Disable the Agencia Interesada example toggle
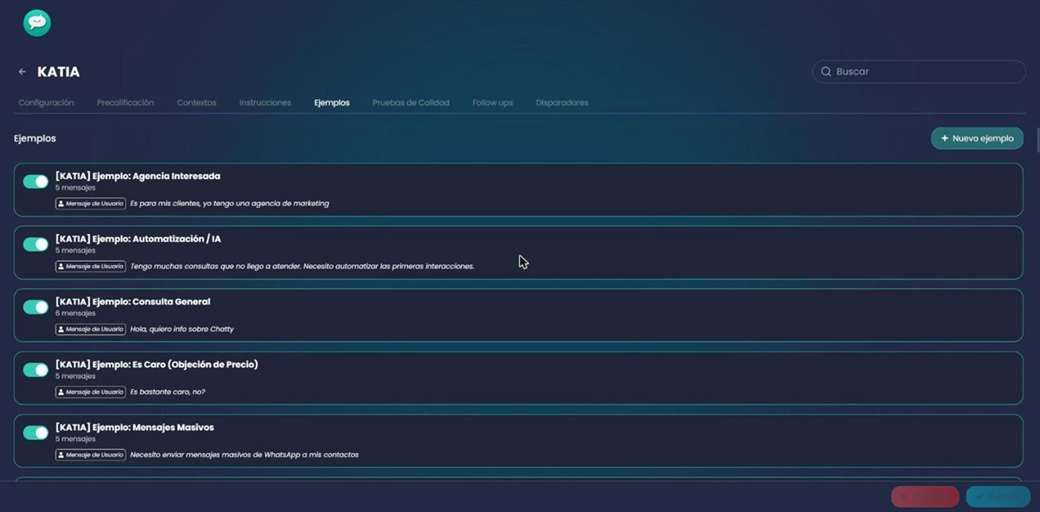The height and width of the screenshot is (512, 1040). 36,182
